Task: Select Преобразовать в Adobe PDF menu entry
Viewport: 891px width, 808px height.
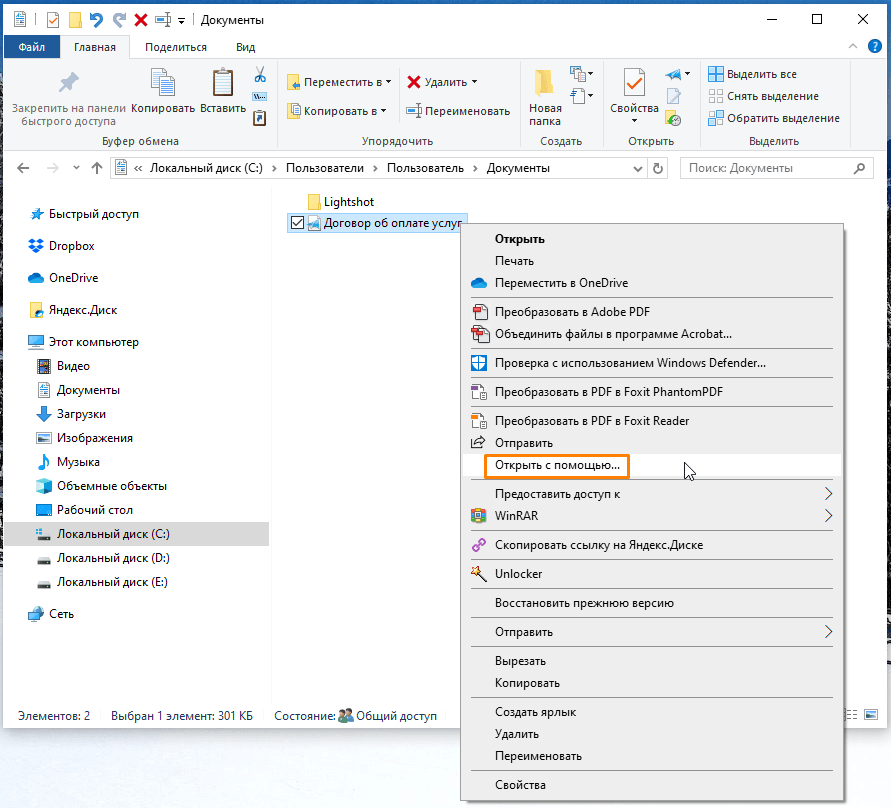Action: point(572,312)
